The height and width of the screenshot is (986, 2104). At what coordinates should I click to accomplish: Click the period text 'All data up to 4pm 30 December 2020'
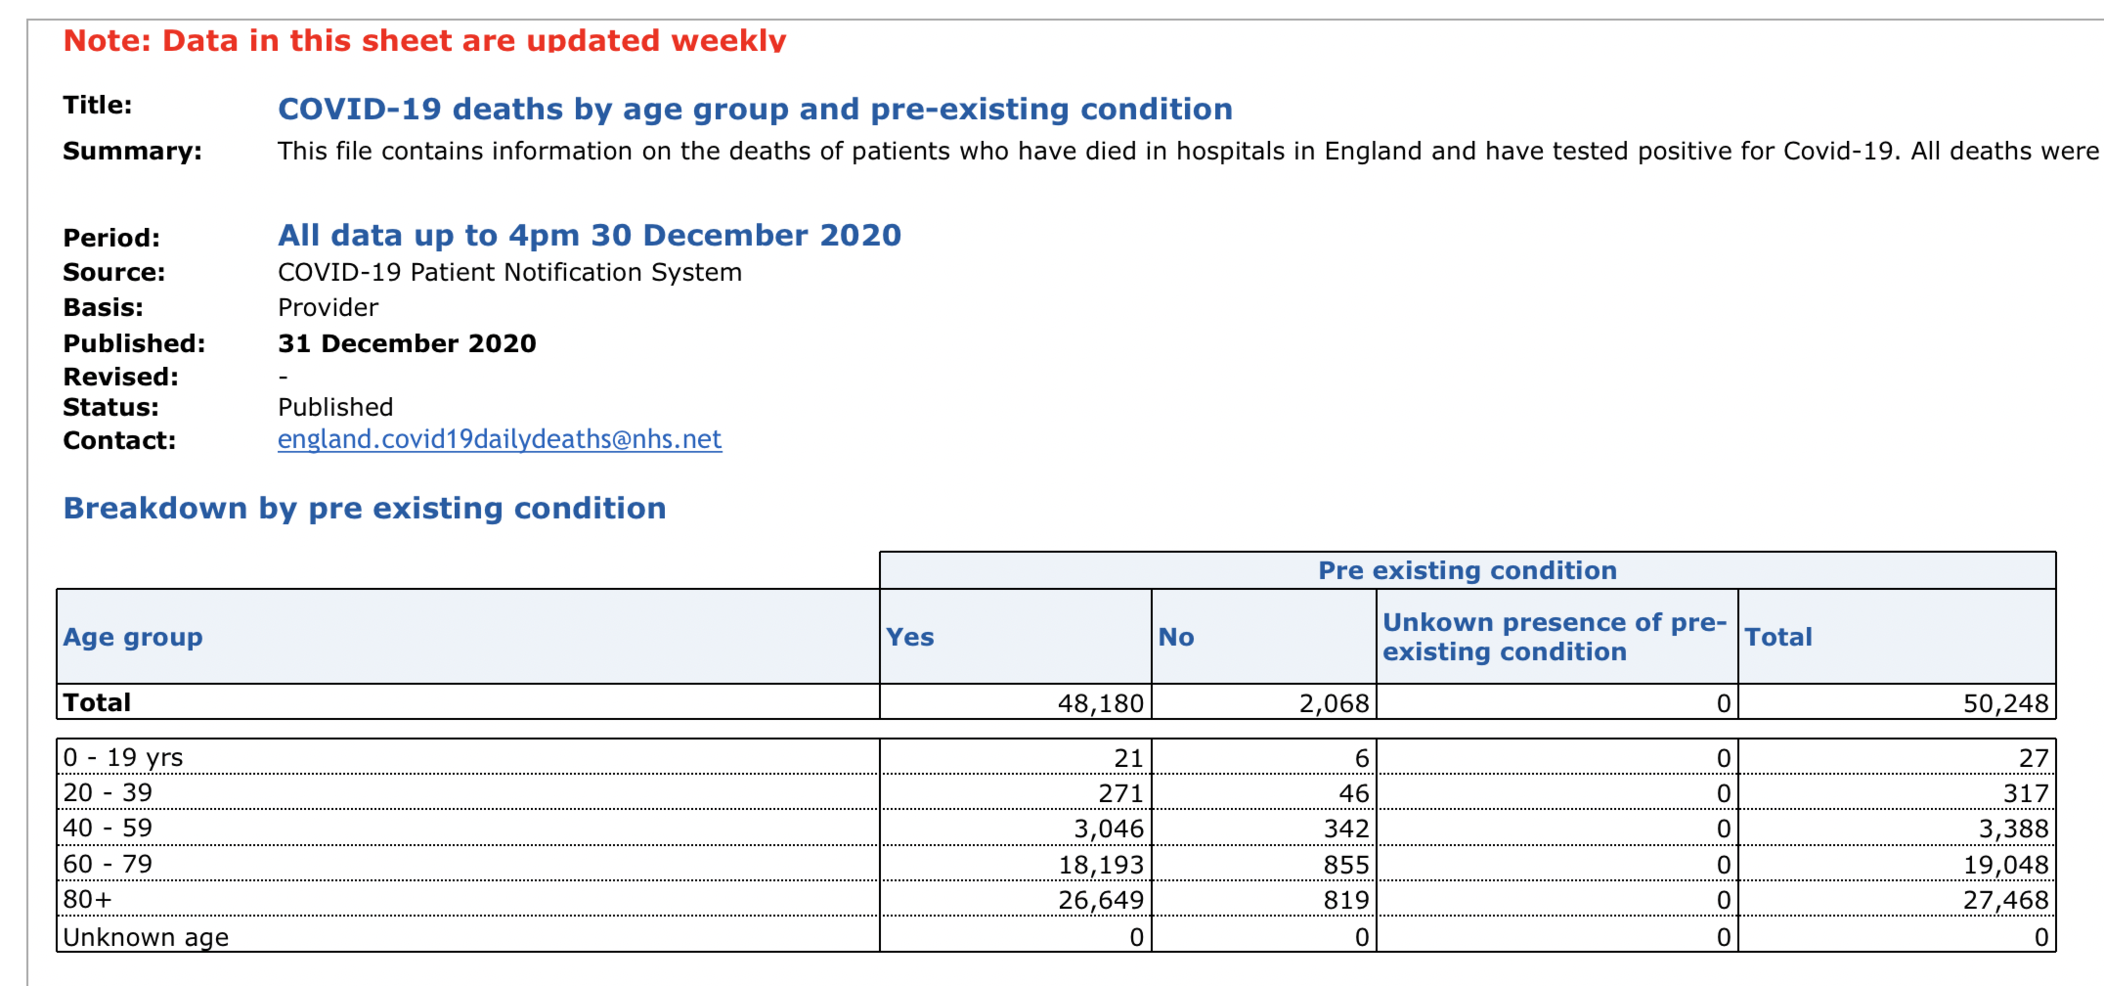click(x=589, y=235)
